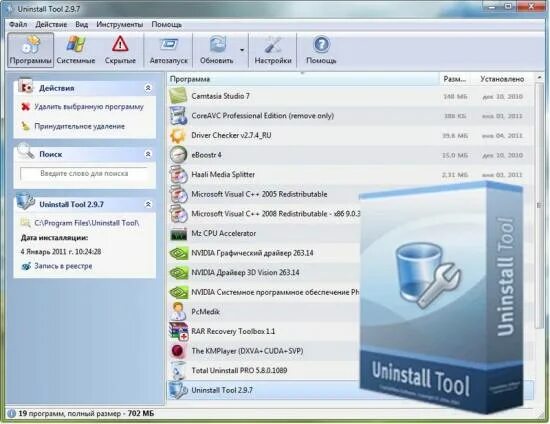This screenshot has height=424, width=550.
Task: Open the Вид menu
Action: click(81, 25)
